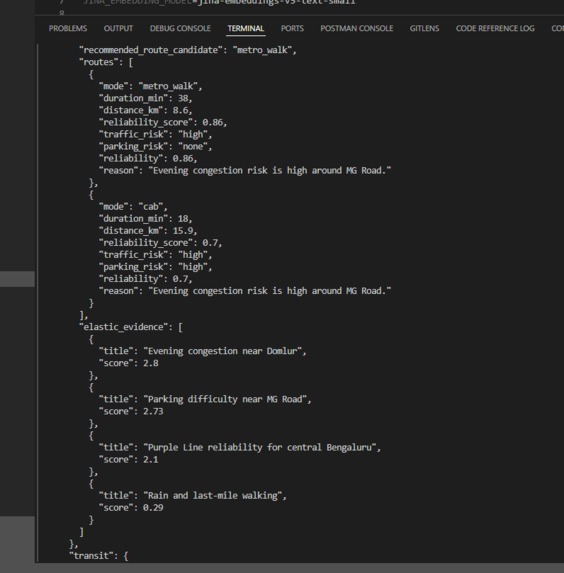Click the "mode": "cab" line
This screenshot has width=564, height=573.
(133, 207)
